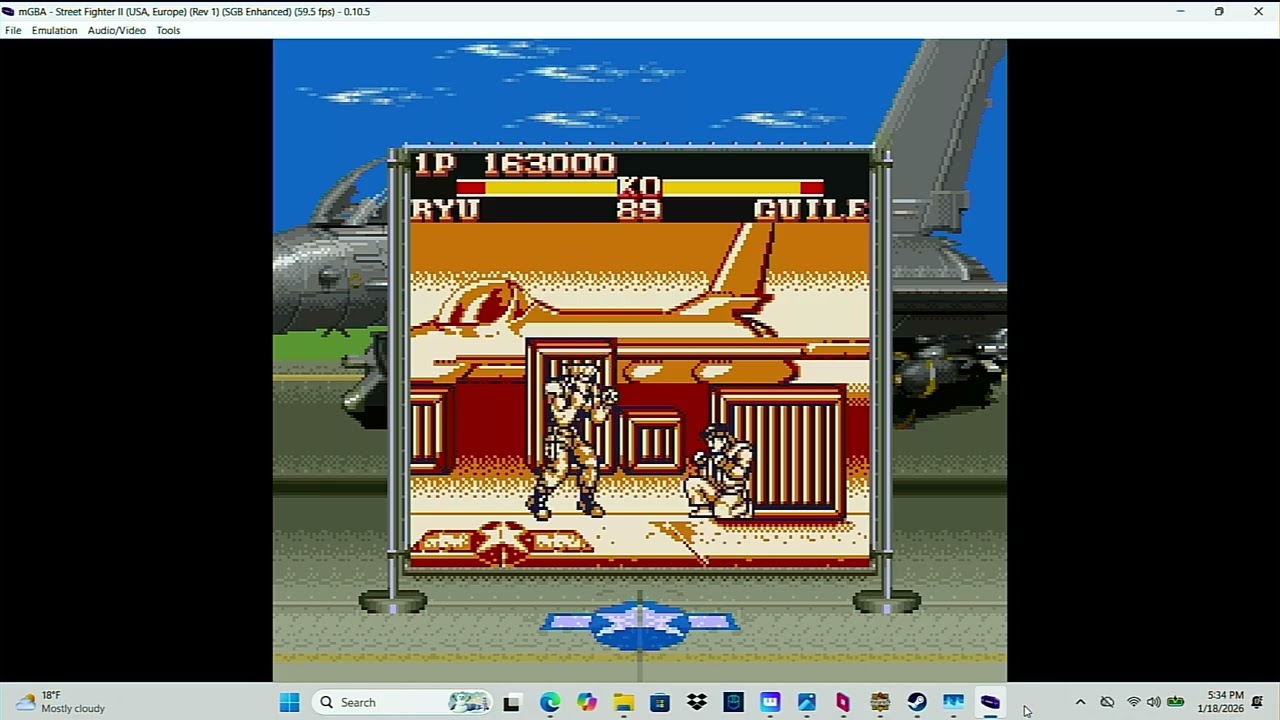Open the game icon before Steam
This screenshot has height=720, width=1280.
pyautogui.click(x=880, y=702)
